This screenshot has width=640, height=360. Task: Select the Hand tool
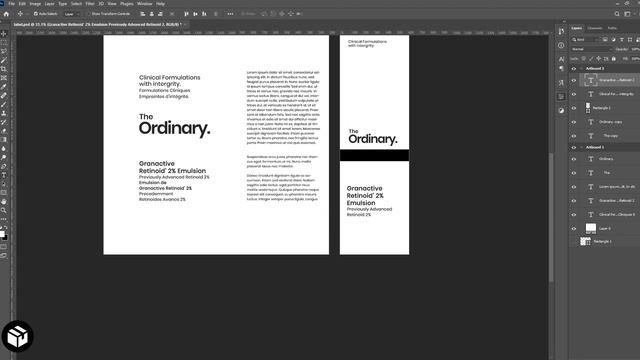coord(4,202)
